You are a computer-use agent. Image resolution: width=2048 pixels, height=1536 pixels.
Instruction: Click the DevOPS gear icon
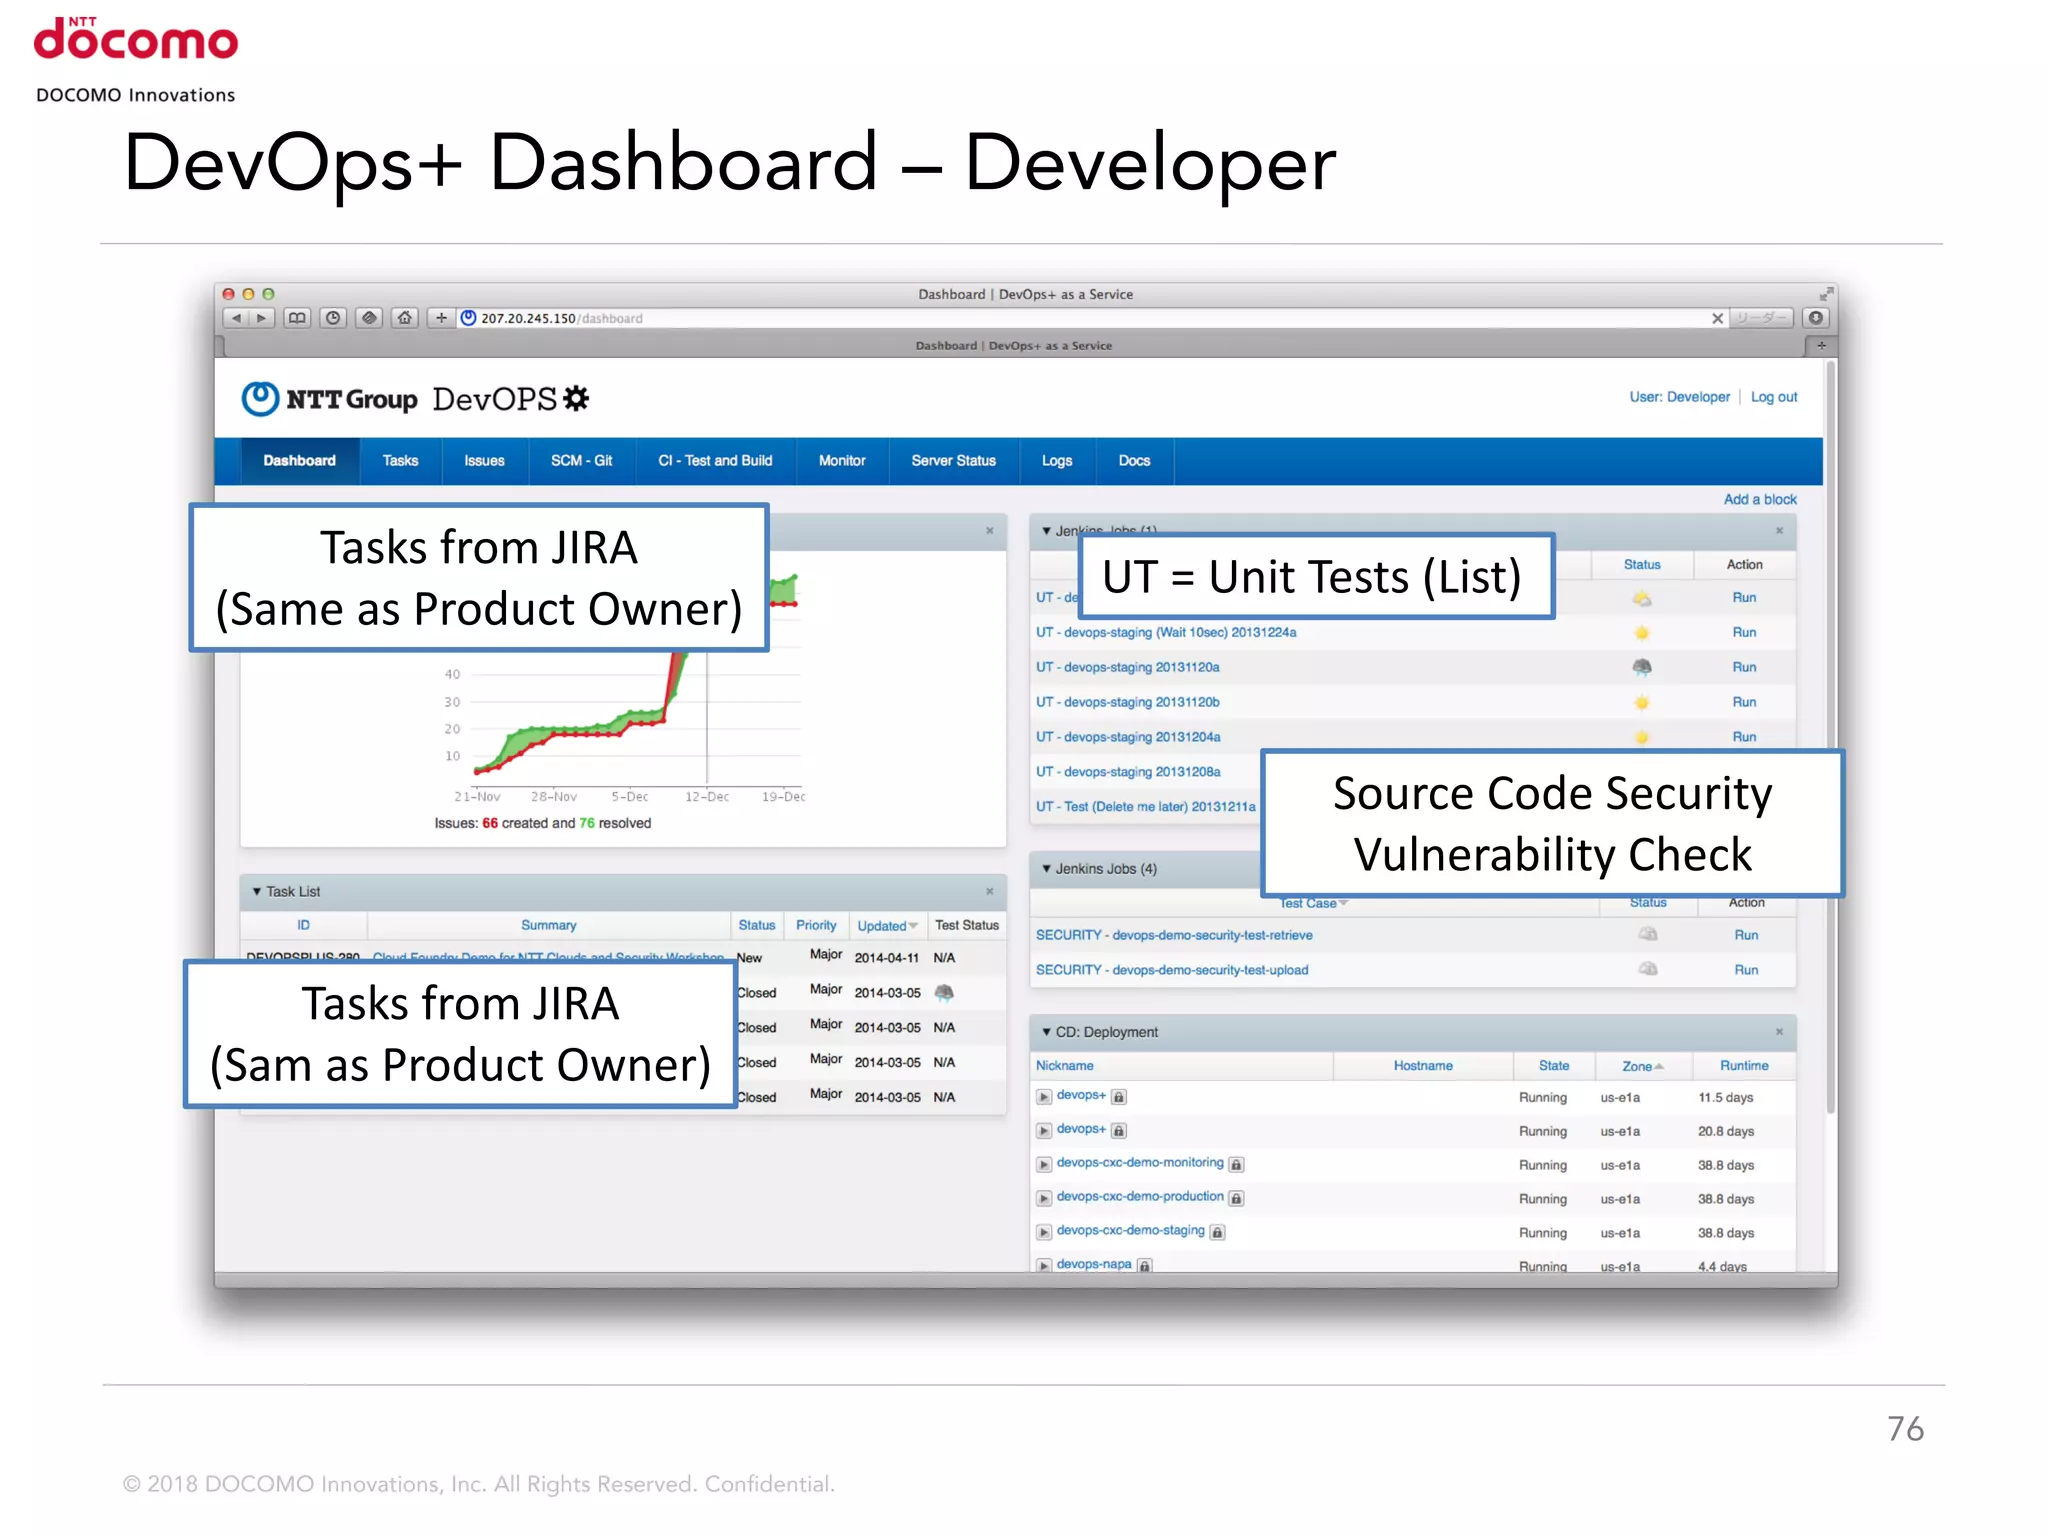point(576,398)
